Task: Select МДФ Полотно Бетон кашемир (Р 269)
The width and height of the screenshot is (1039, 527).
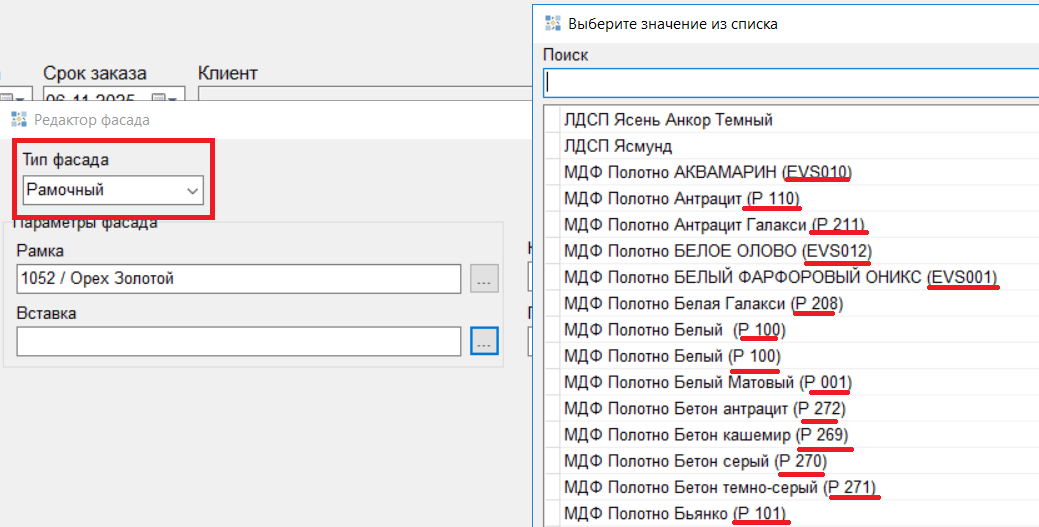Action: [x=706, y=435]
